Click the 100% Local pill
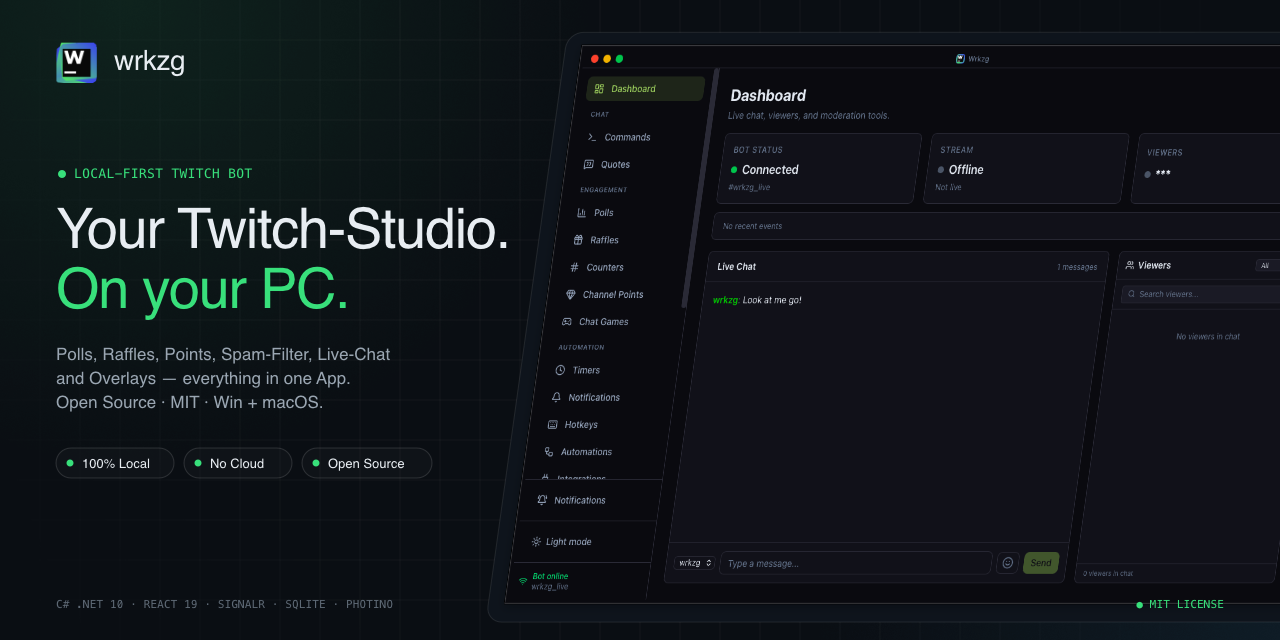The image size is (1280, 640). (x=115, y=463)
